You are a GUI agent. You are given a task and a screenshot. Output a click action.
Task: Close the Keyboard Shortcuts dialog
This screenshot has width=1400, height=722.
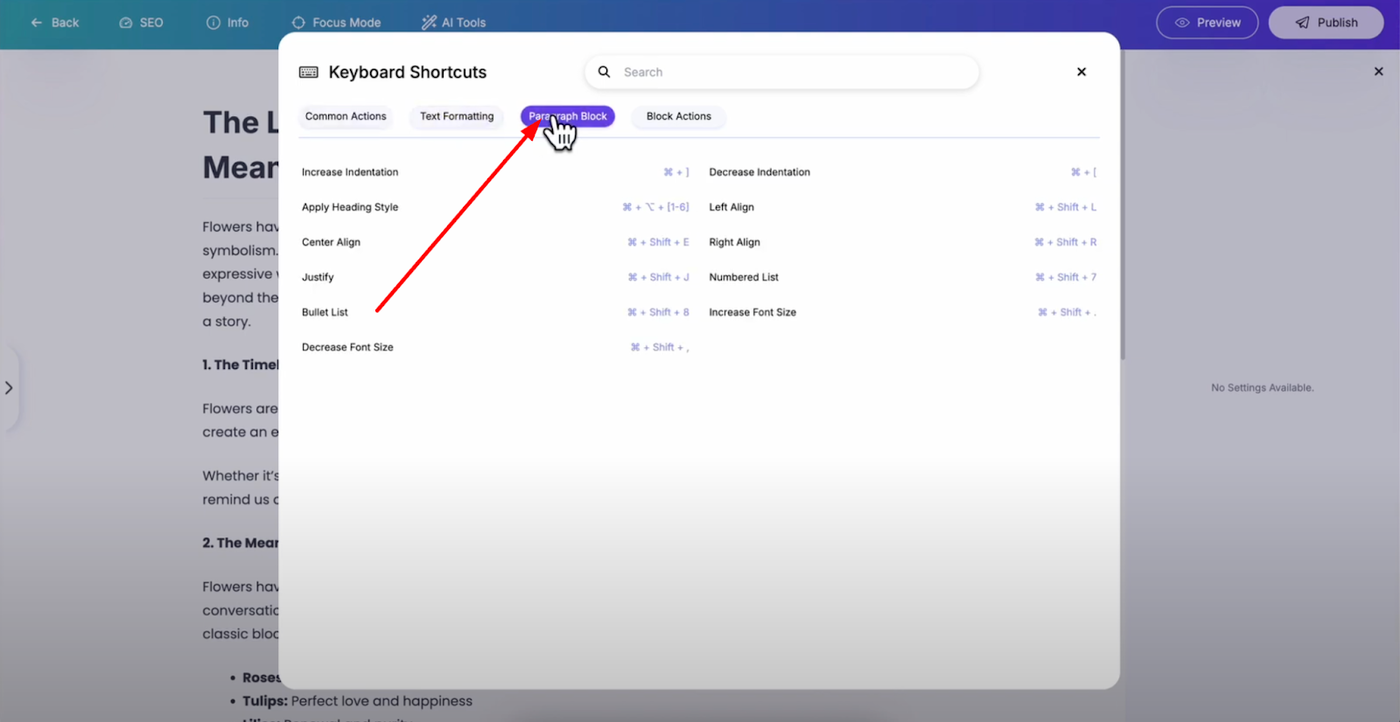coord(1081,72)
